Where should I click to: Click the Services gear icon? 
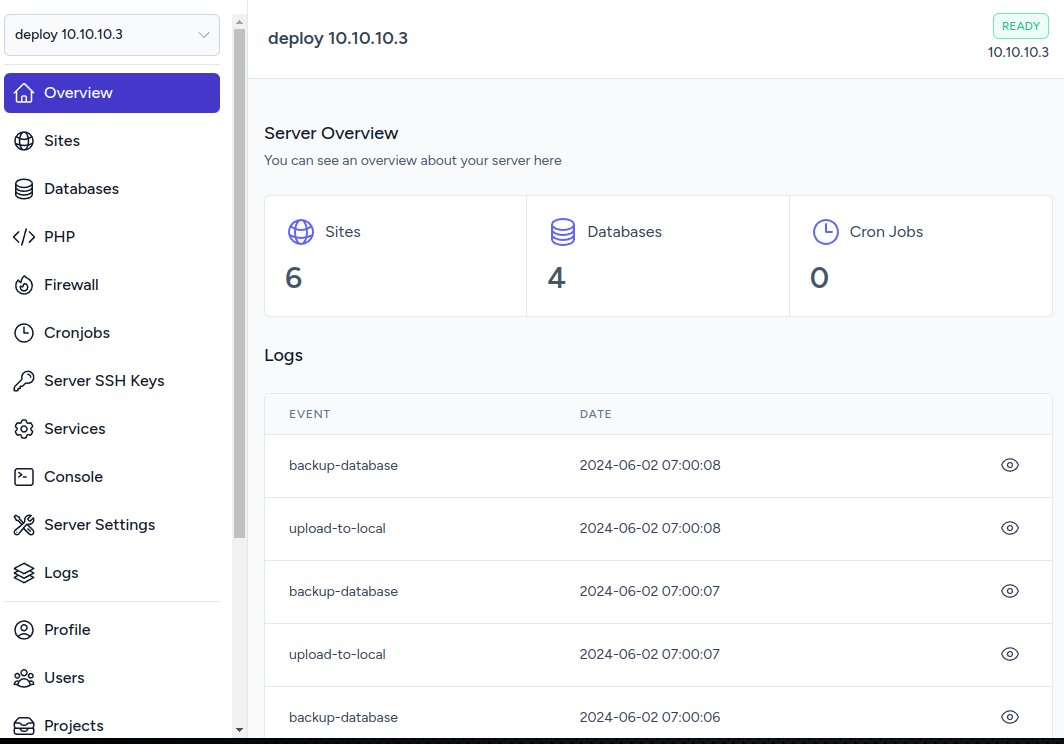(24, 429)
